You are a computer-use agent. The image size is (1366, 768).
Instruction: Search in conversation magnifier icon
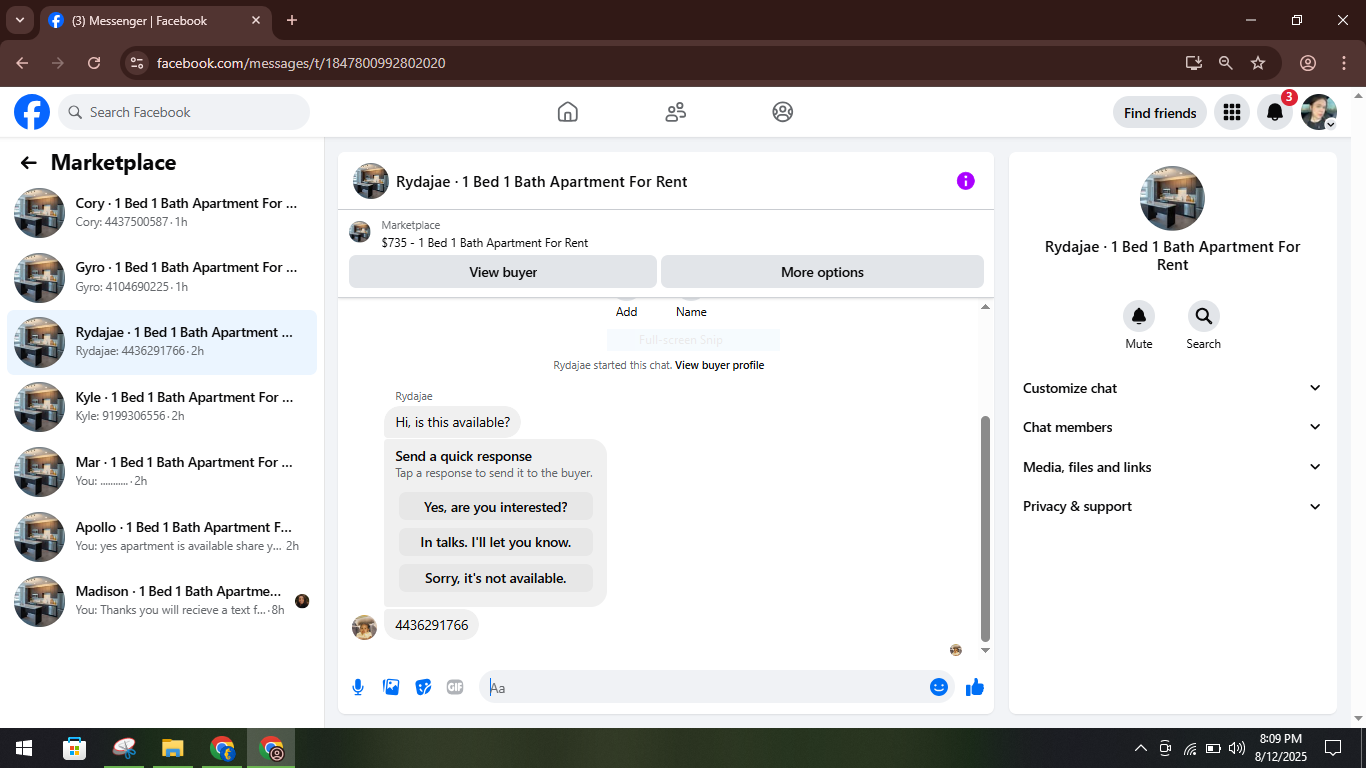[1203, 316]
